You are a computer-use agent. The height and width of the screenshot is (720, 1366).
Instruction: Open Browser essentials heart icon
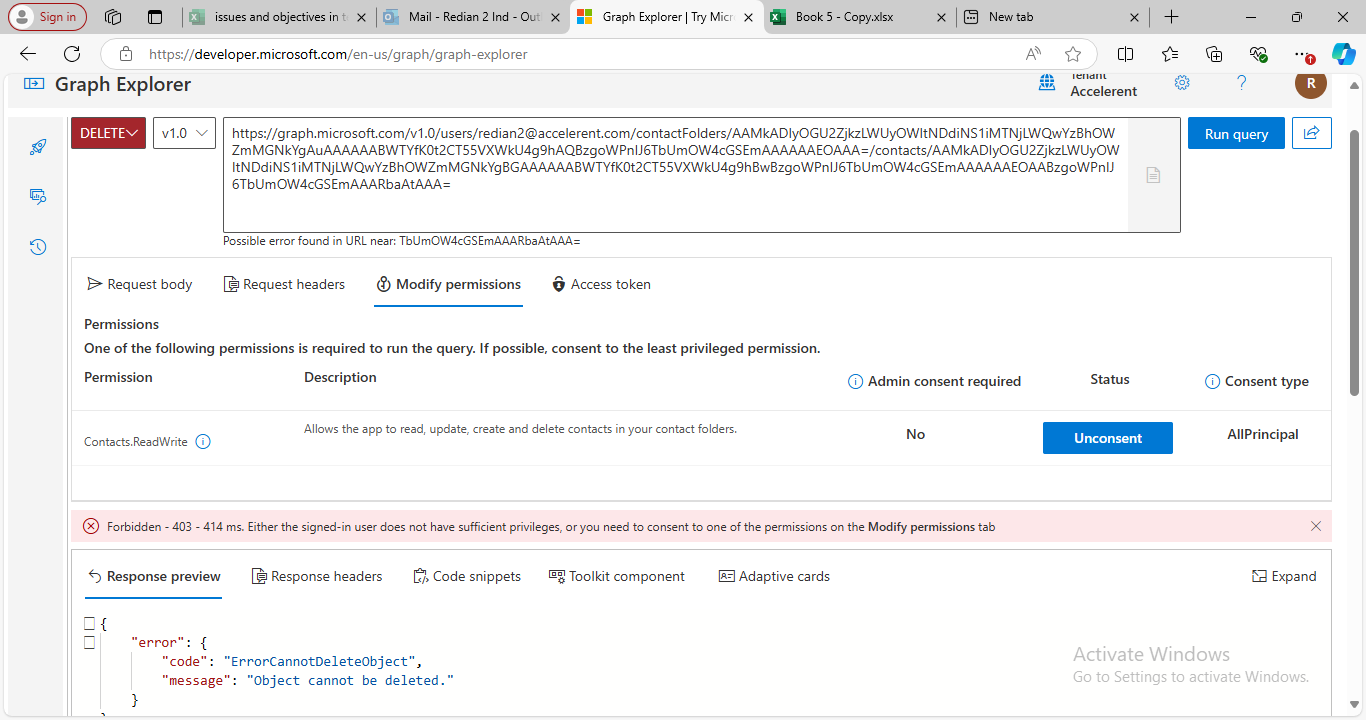1258,54
